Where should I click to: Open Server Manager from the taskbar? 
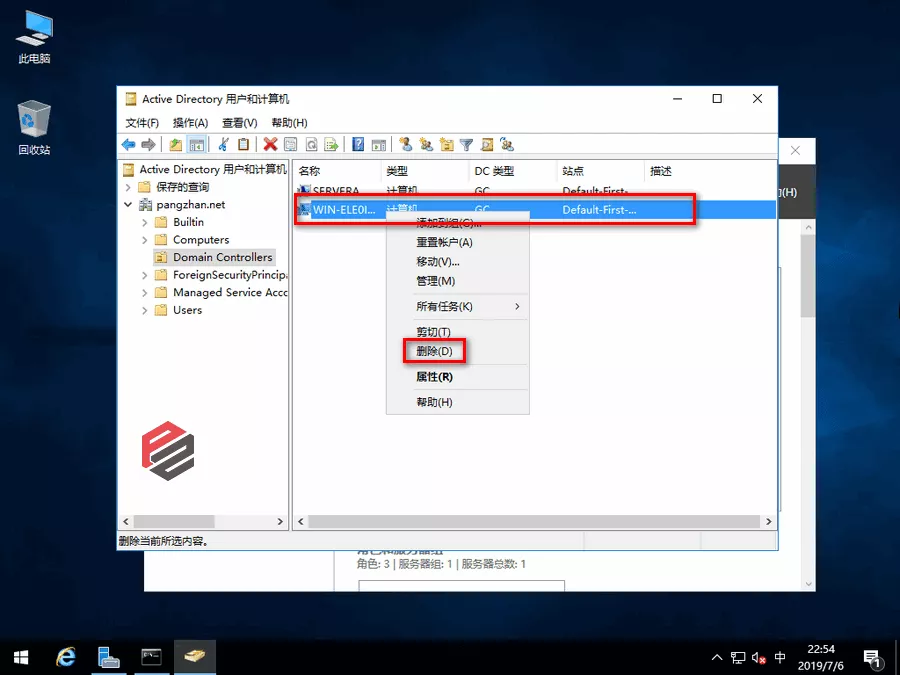[x=109, y=657]
